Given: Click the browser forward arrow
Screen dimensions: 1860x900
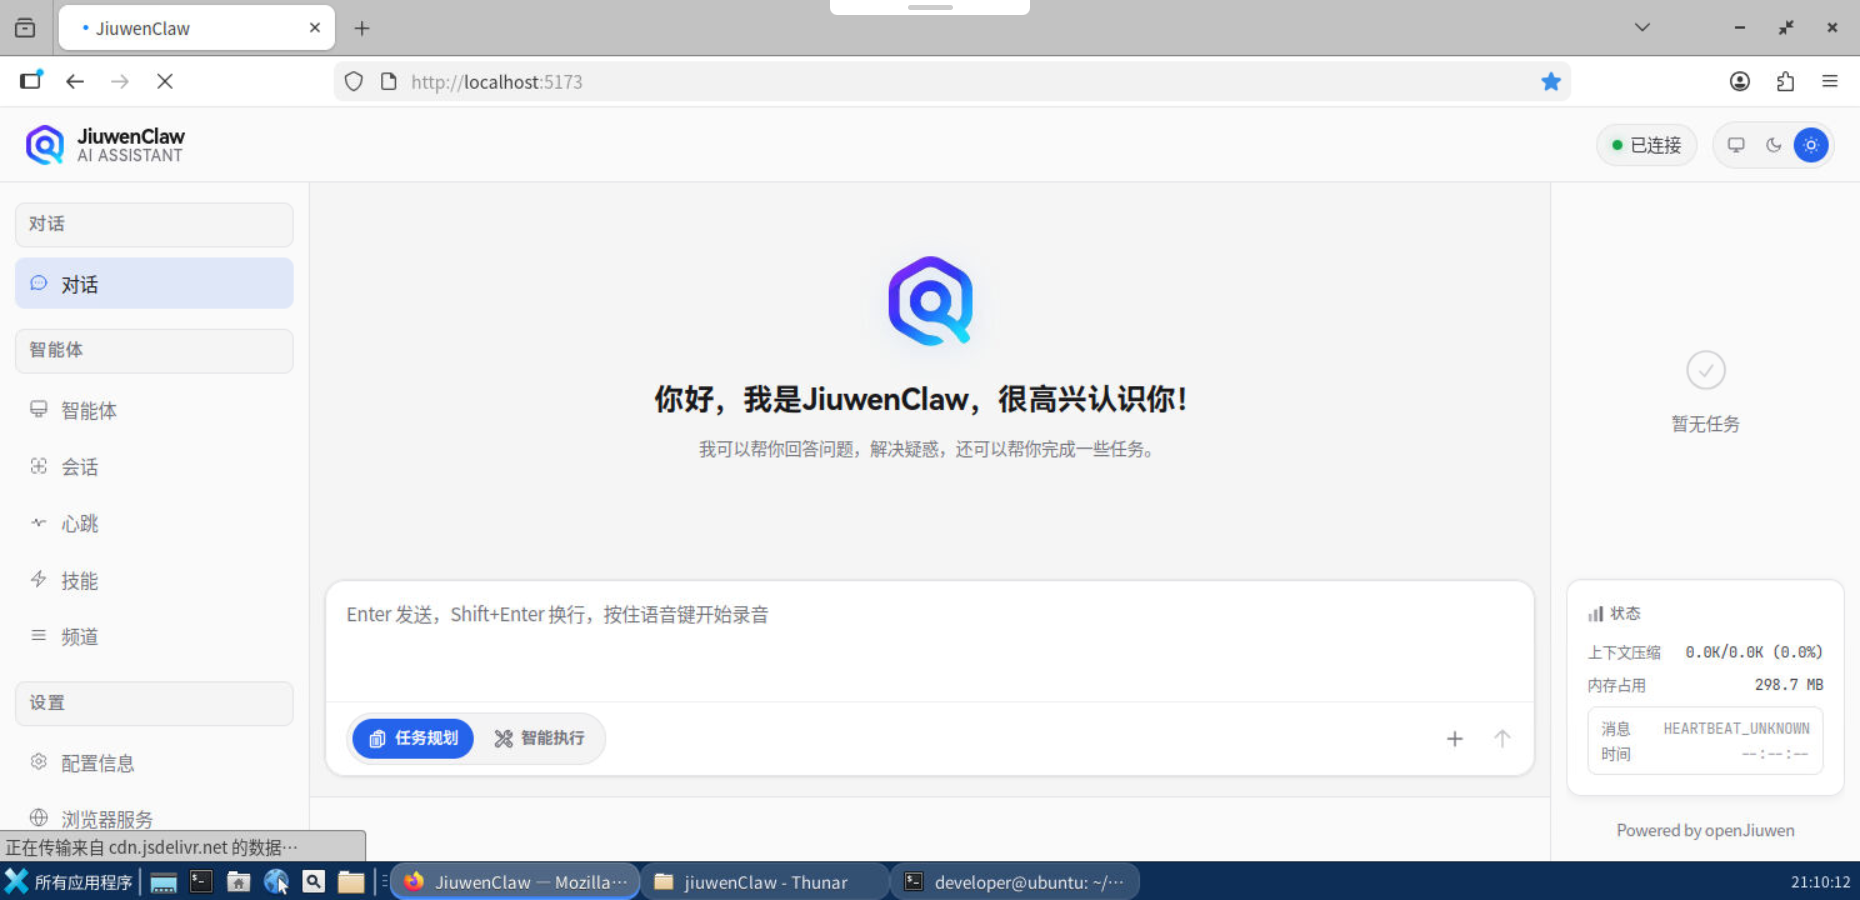Looking at the screenshot, I should tap(120, 81).
